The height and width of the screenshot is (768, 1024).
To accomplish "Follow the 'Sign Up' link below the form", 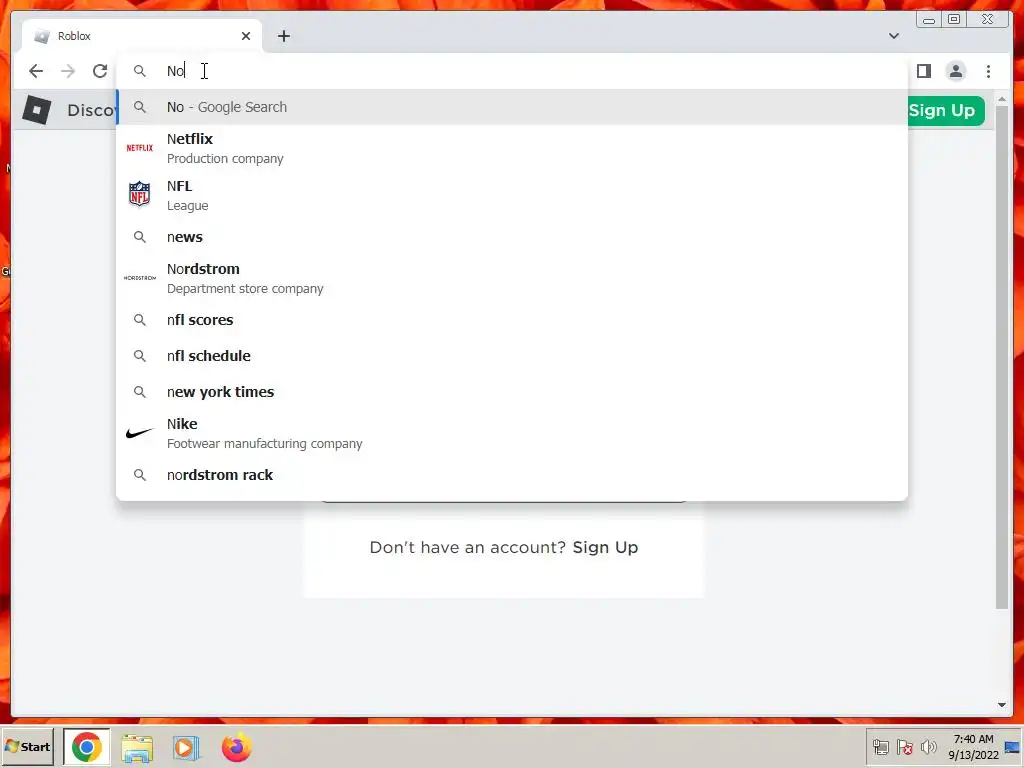I will [605, 547].
